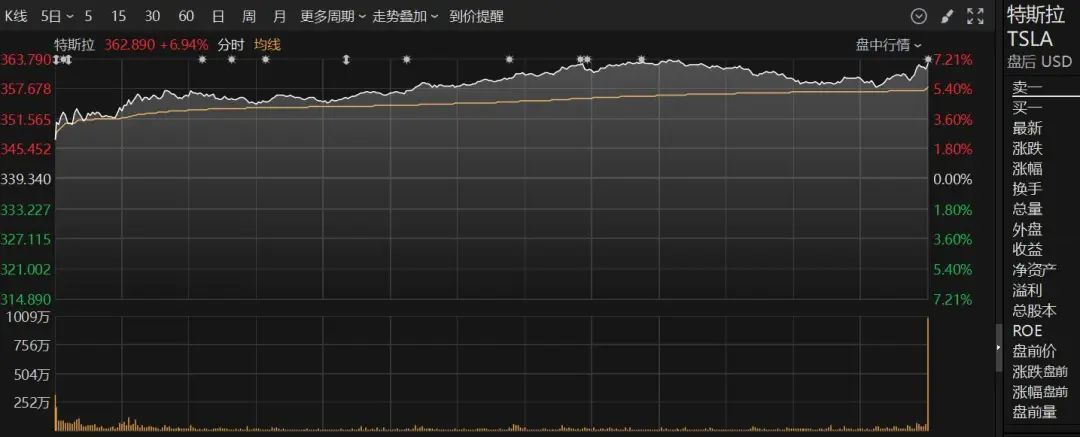
Task: Click the tall volume bar at chart end
Action: pyautogui.click(x=928, y=374)
